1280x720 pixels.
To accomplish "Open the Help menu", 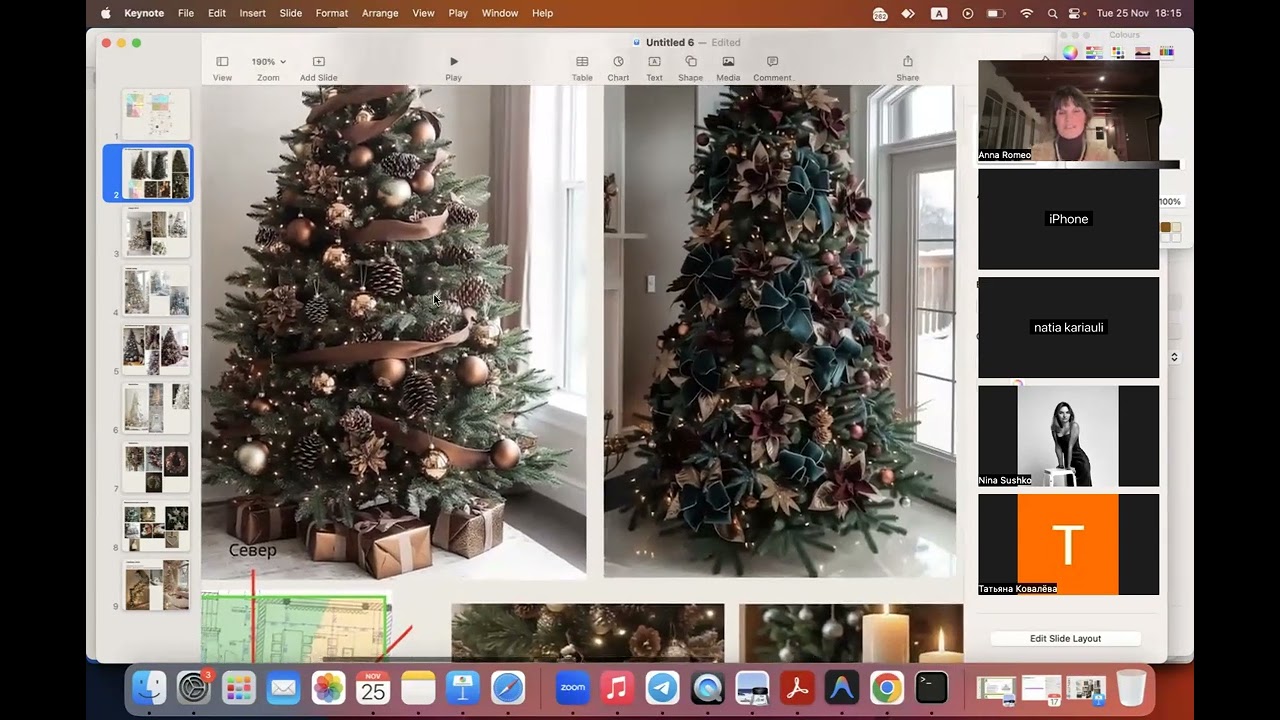I will coord(542,13).
